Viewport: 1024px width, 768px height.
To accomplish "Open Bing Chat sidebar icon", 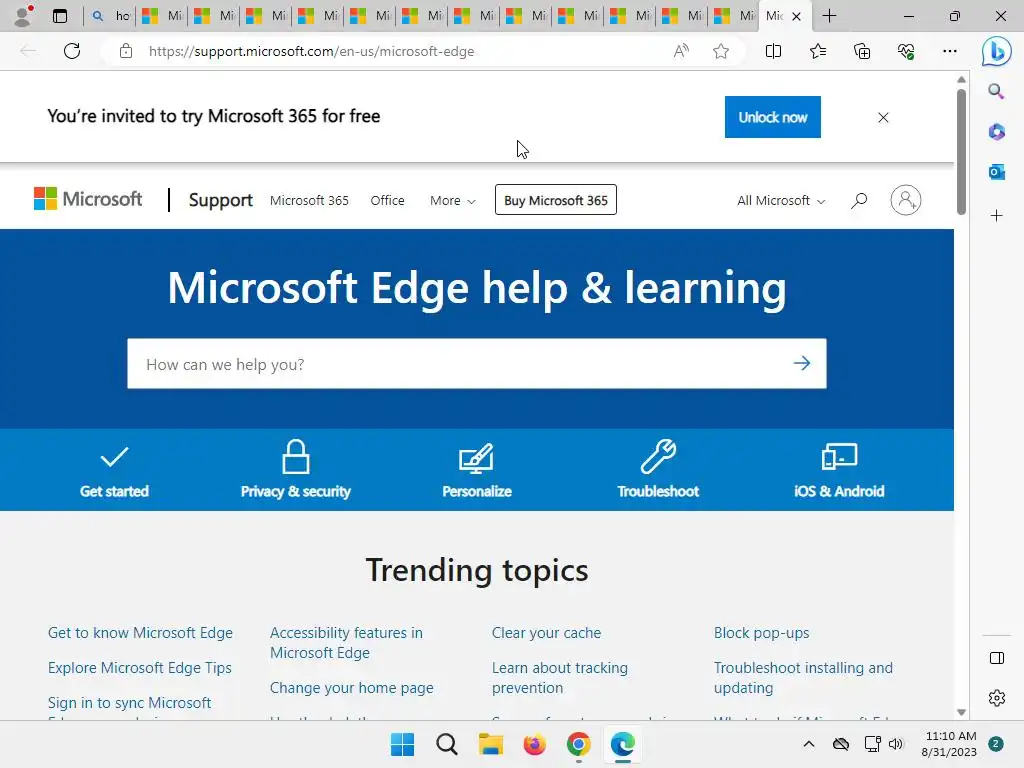I will pyautogui.click(x=997, y=51).
